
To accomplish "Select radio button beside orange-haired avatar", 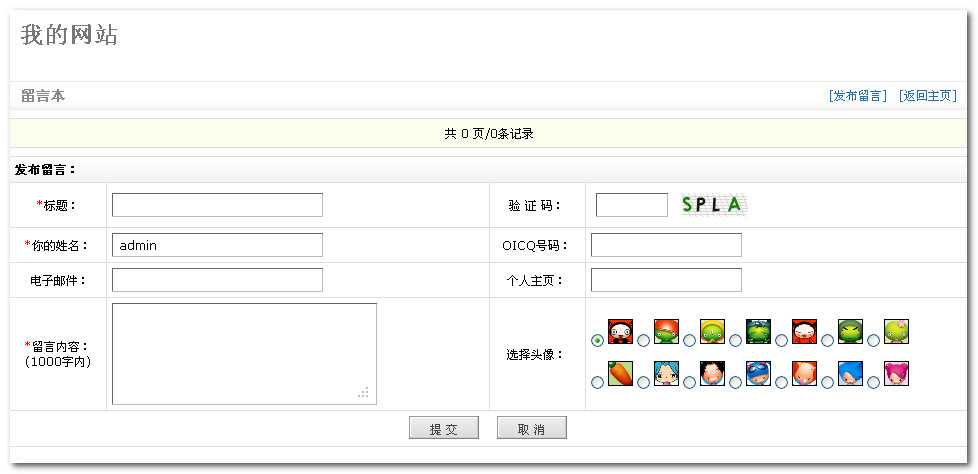I will click(782, 382).
